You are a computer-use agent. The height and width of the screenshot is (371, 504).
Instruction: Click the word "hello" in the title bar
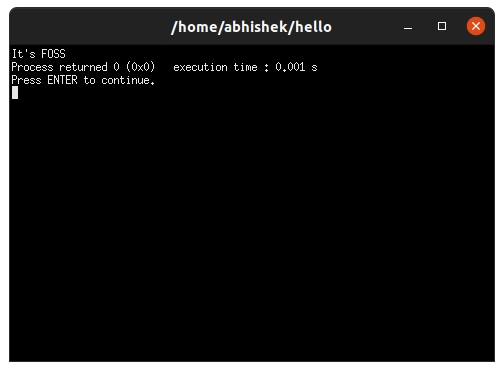click(314, 27)
